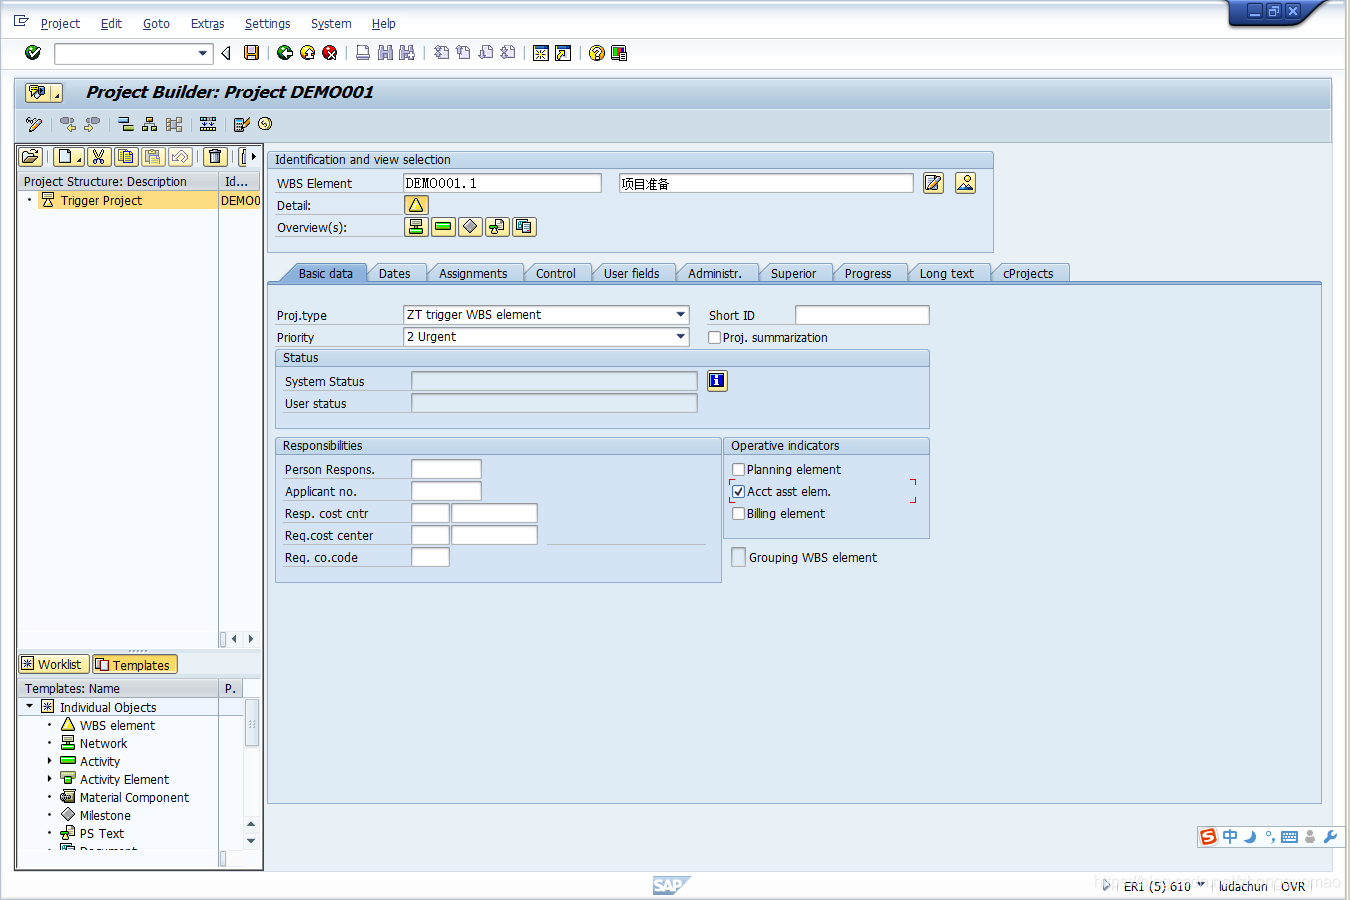This screenshot has width=1350, height=900.
Task: Switch to the User fields tab
Action: pyautogui.click(x=631, y=274)
